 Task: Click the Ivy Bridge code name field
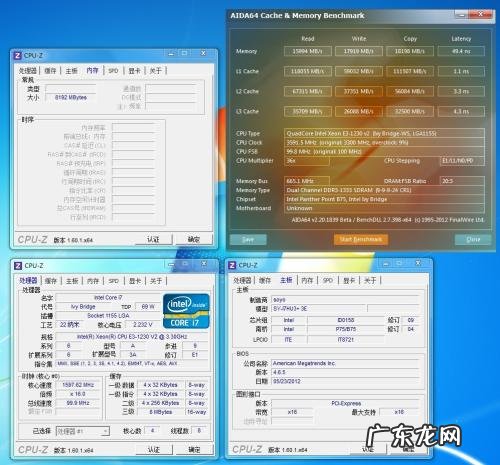[83, 307]
